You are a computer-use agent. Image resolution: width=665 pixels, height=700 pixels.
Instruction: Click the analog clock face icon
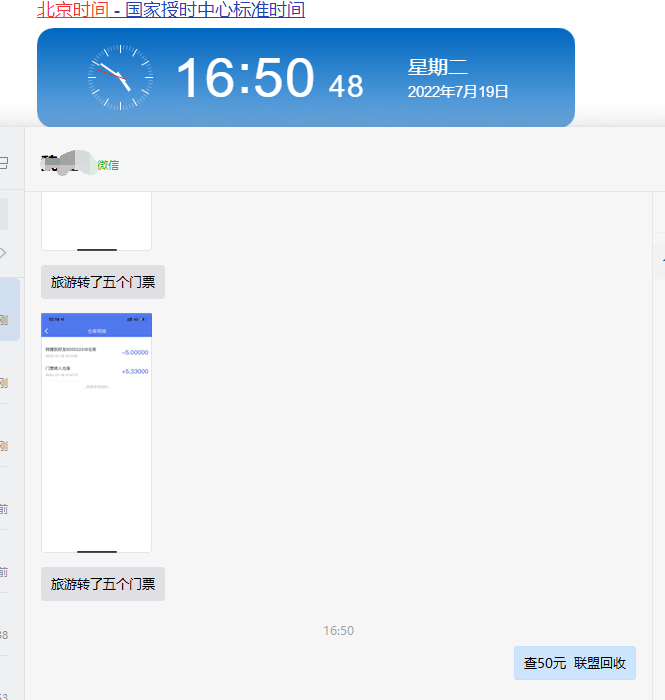click(120, 77)
